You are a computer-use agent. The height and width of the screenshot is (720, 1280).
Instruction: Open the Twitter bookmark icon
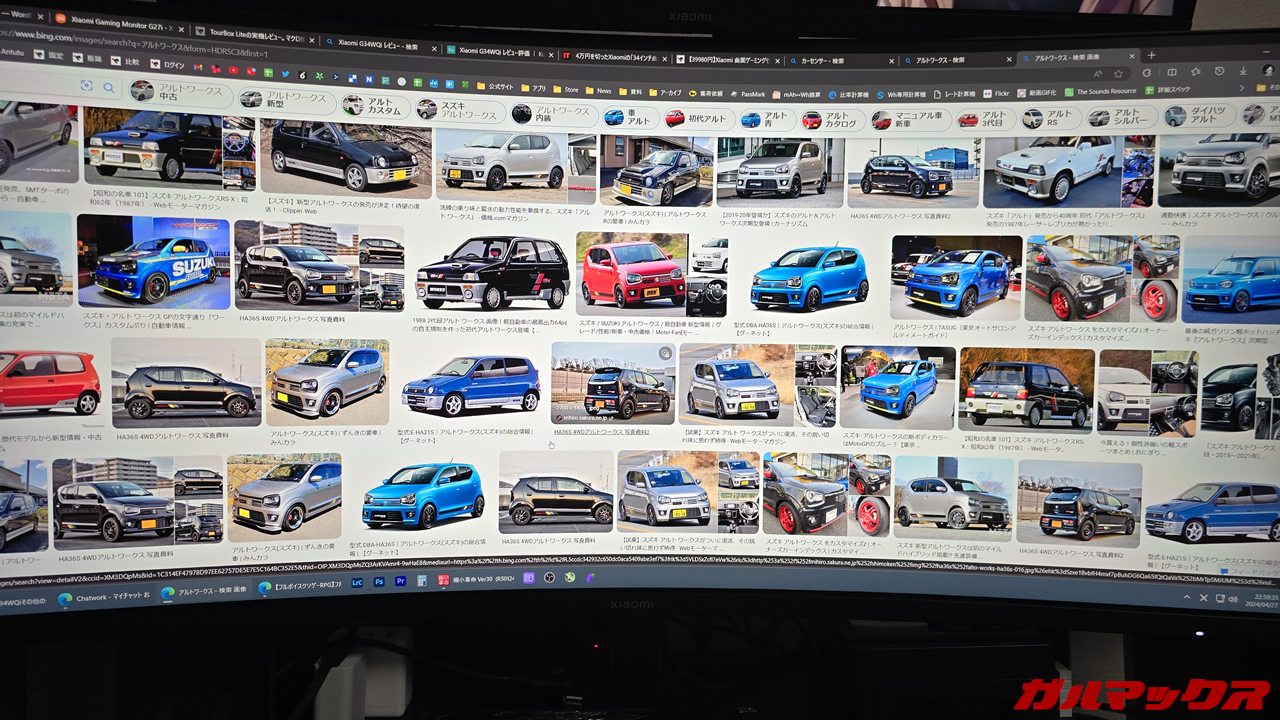tap(285, 73)
